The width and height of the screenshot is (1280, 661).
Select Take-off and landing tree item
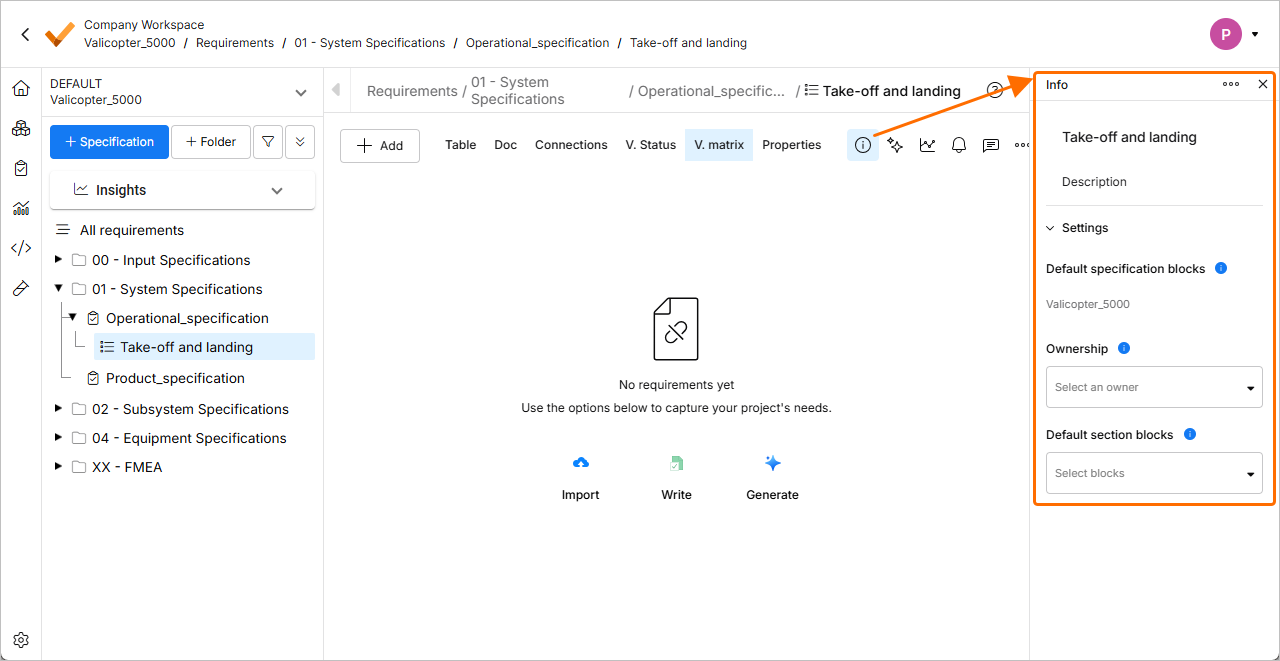tap(205, 347)
